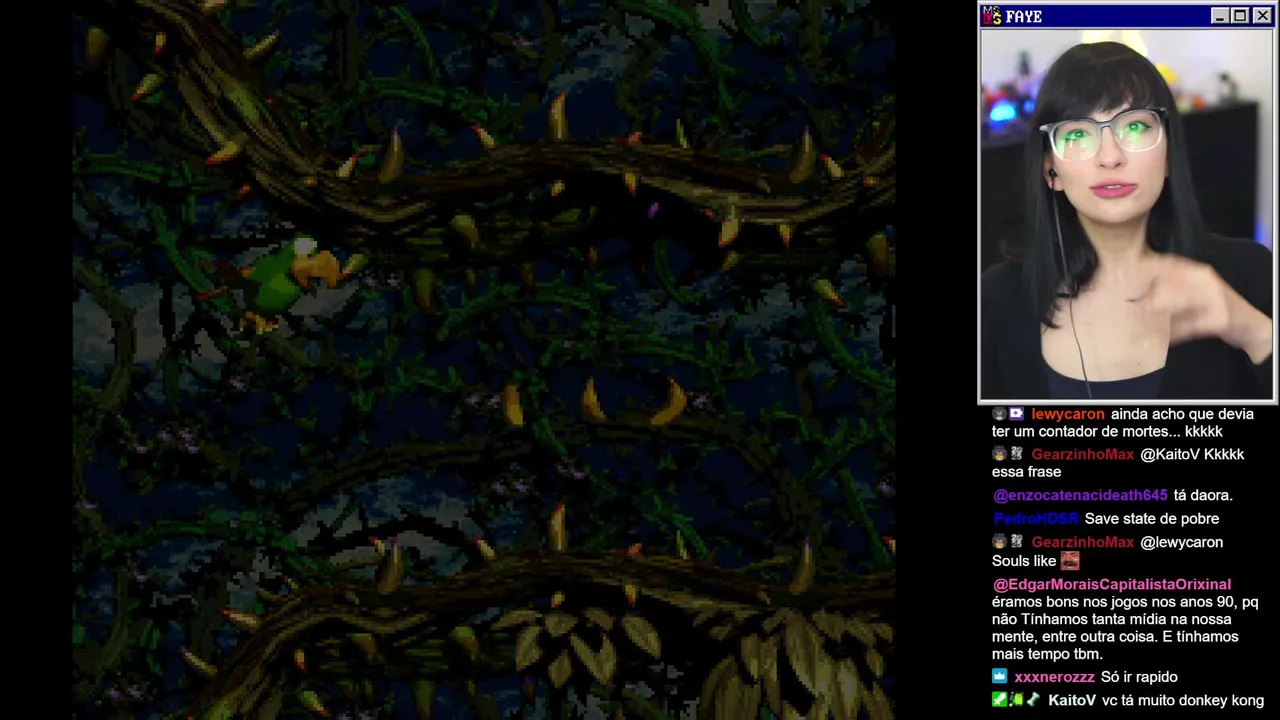
Task: Click GearzinhoMax's name in the "essa frase" message
Action: tap(1083, 454)
